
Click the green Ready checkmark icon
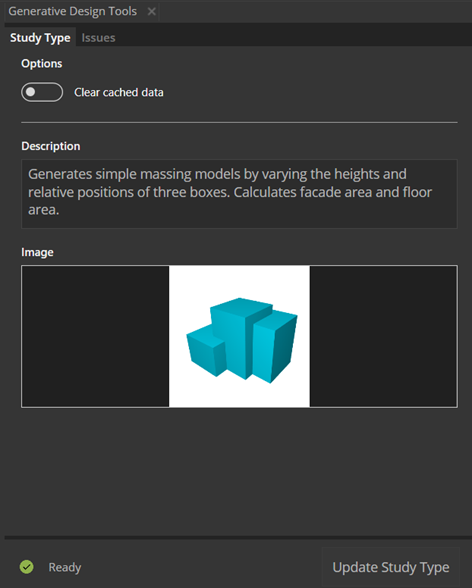(x=27, y=567)
